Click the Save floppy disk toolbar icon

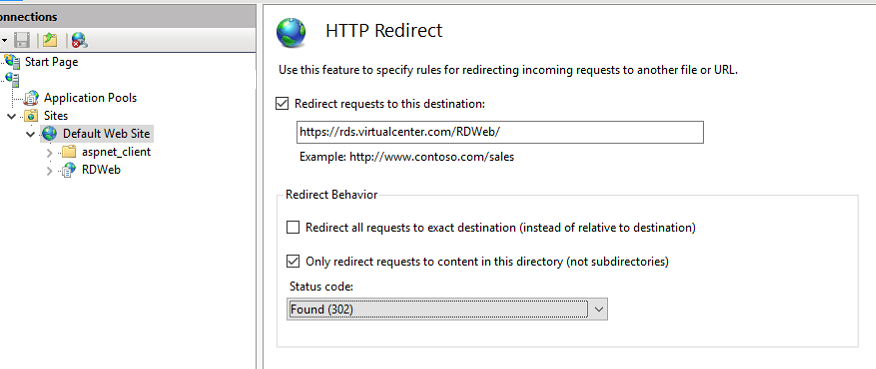click(x=22, y=40)
